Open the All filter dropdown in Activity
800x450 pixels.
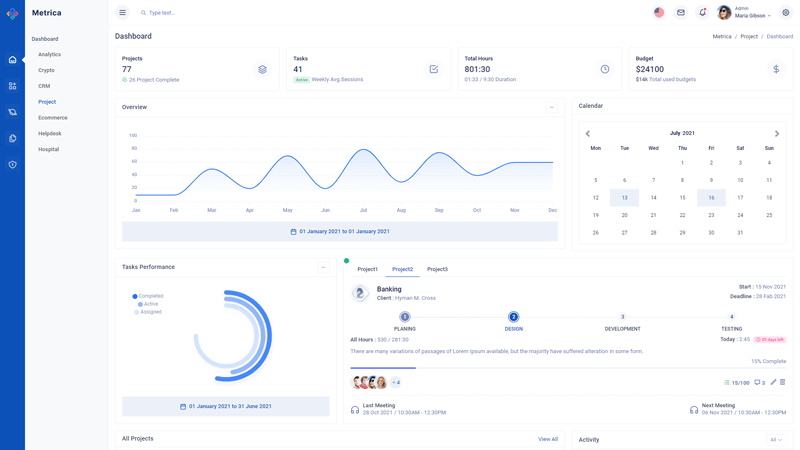[x=776, y=440]
